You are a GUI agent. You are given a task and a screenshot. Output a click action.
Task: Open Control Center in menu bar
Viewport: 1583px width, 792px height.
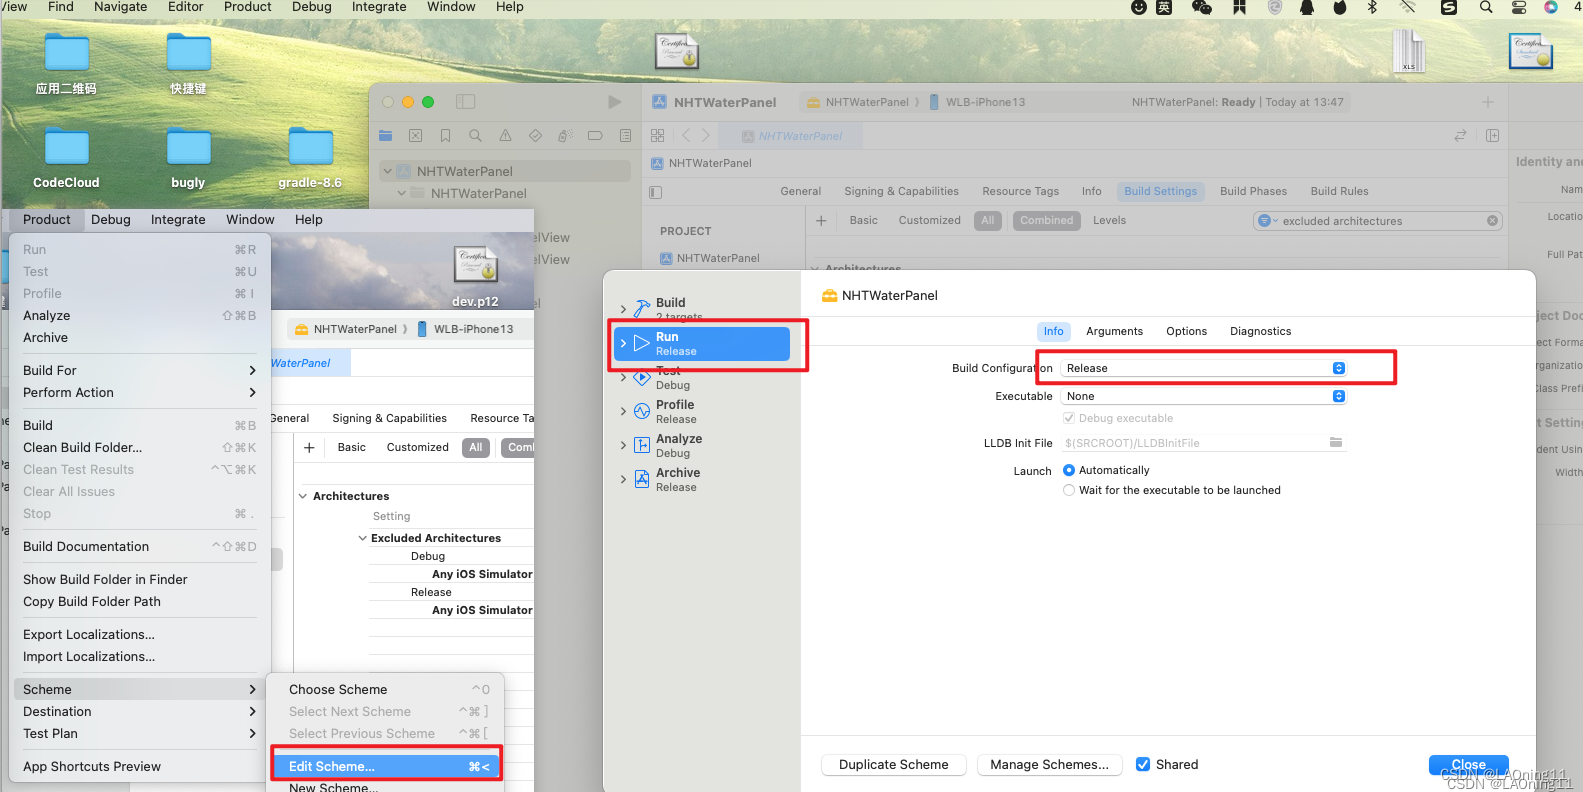(1519, 7)
